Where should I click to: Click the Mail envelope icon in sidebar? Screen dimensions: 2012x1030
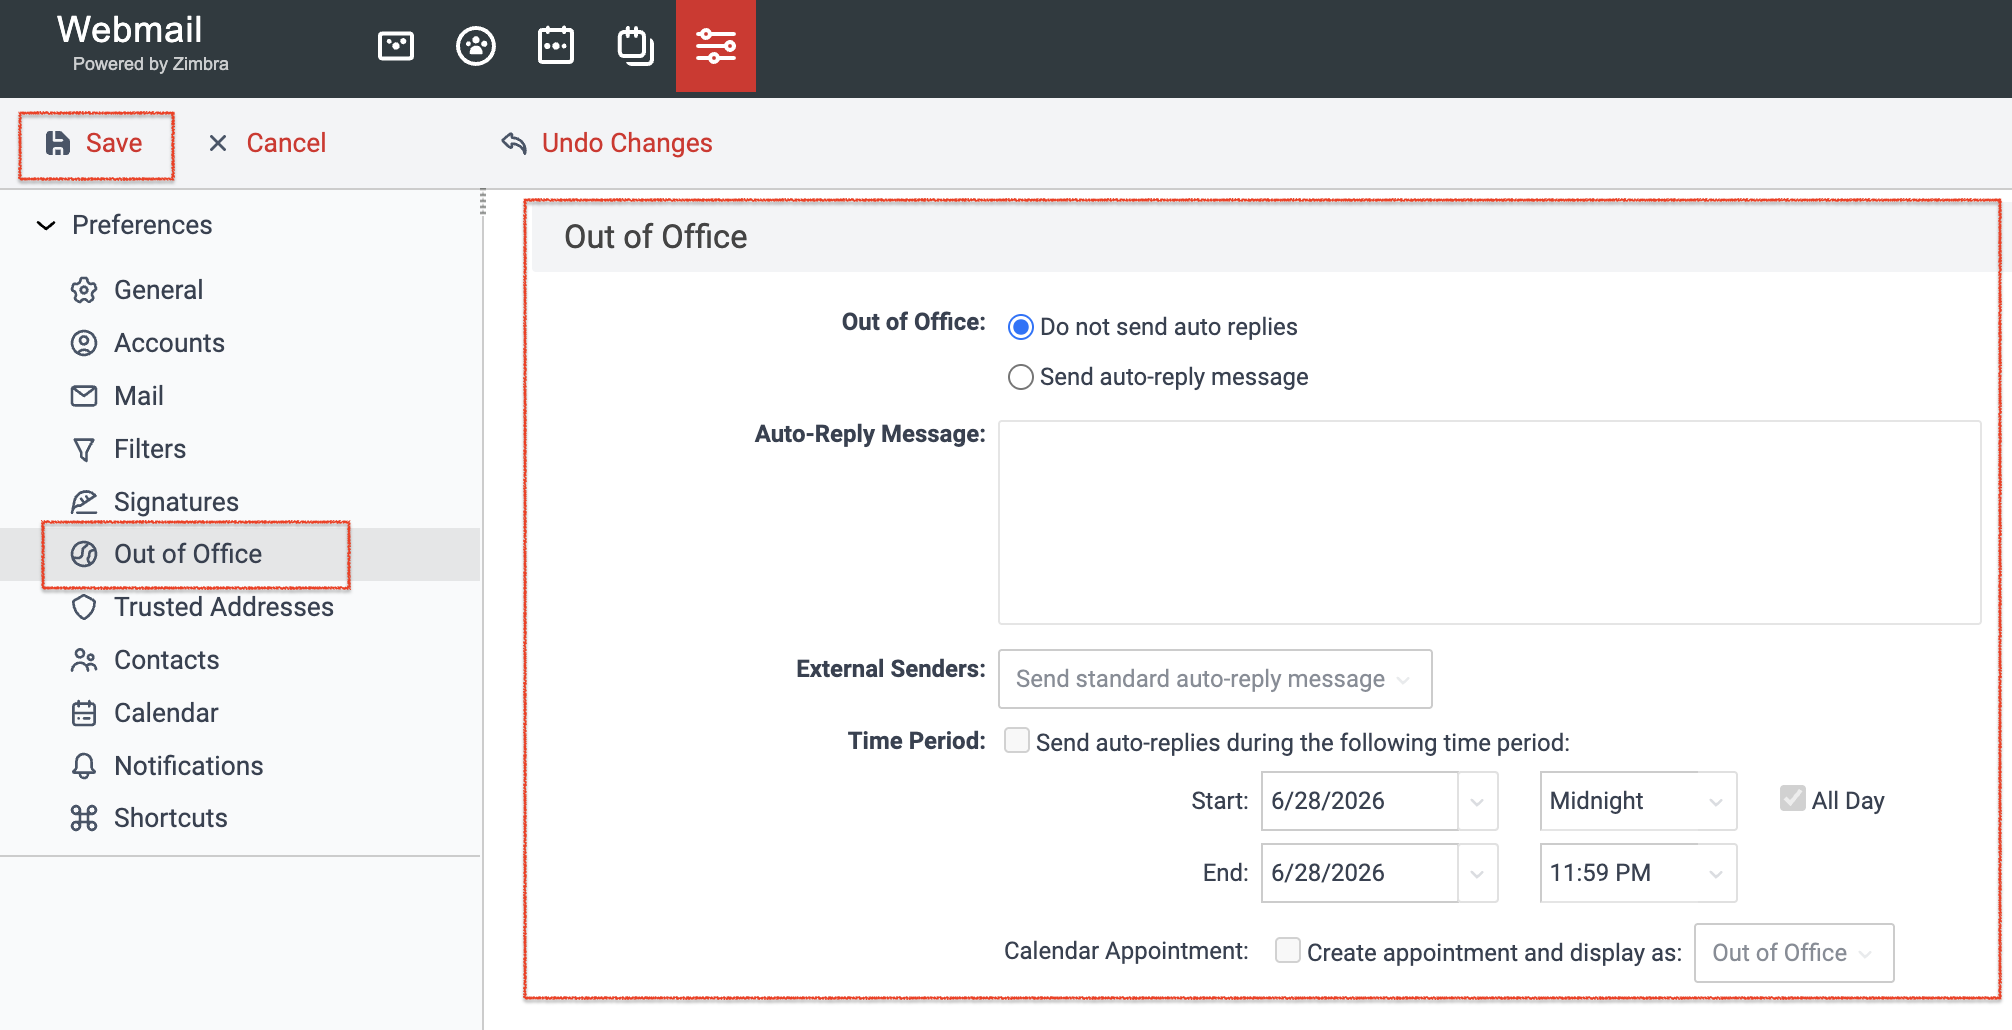pos(84,396)
